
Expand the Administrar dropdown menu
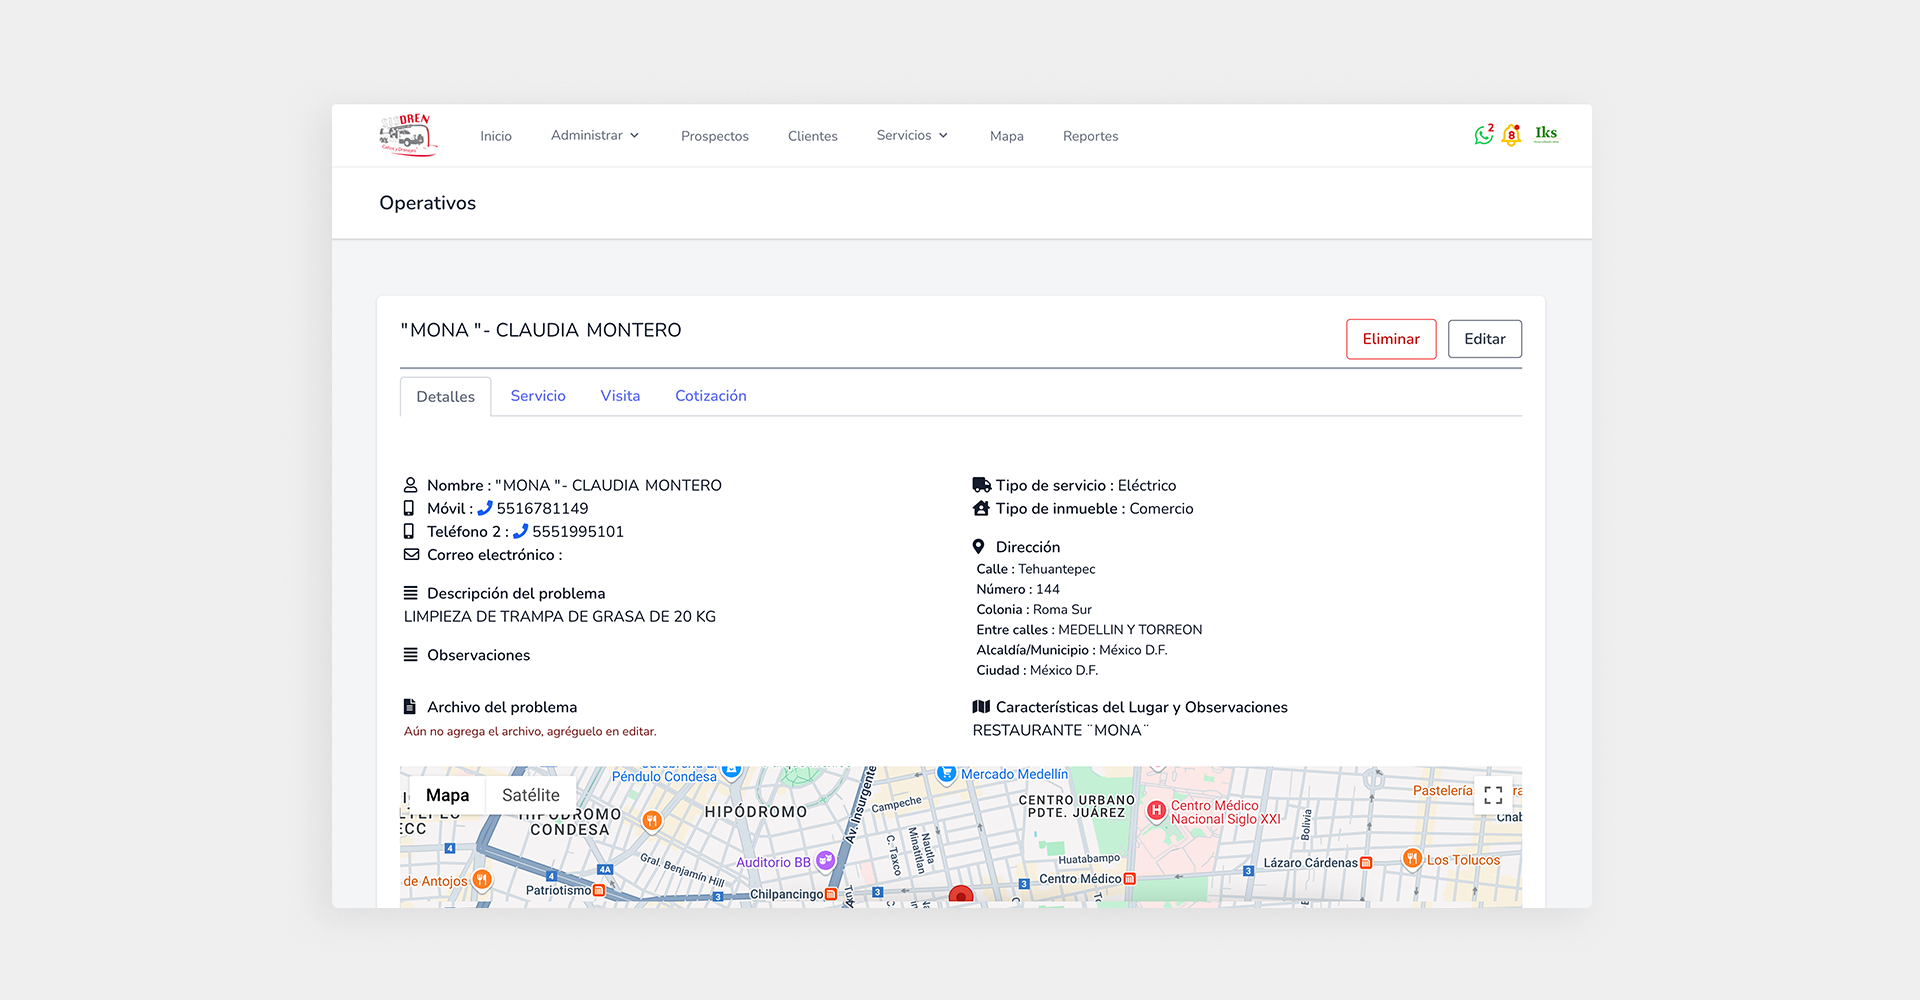click(595, 135)
